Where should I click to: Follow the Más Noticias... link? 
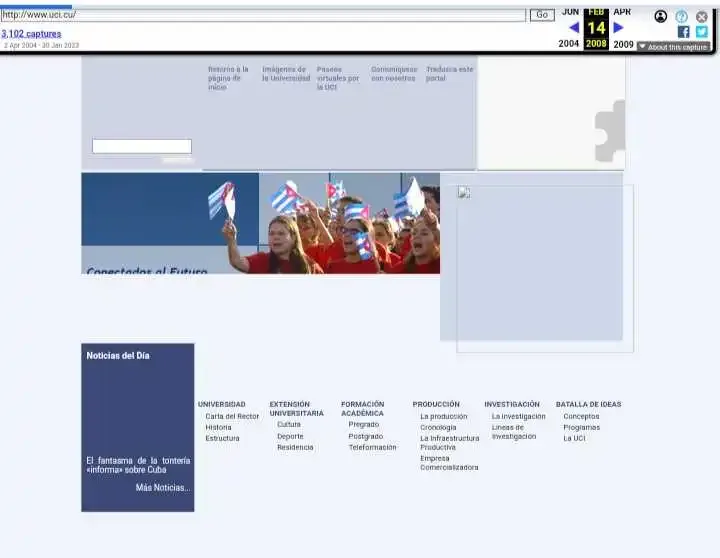tap(163, 488)
